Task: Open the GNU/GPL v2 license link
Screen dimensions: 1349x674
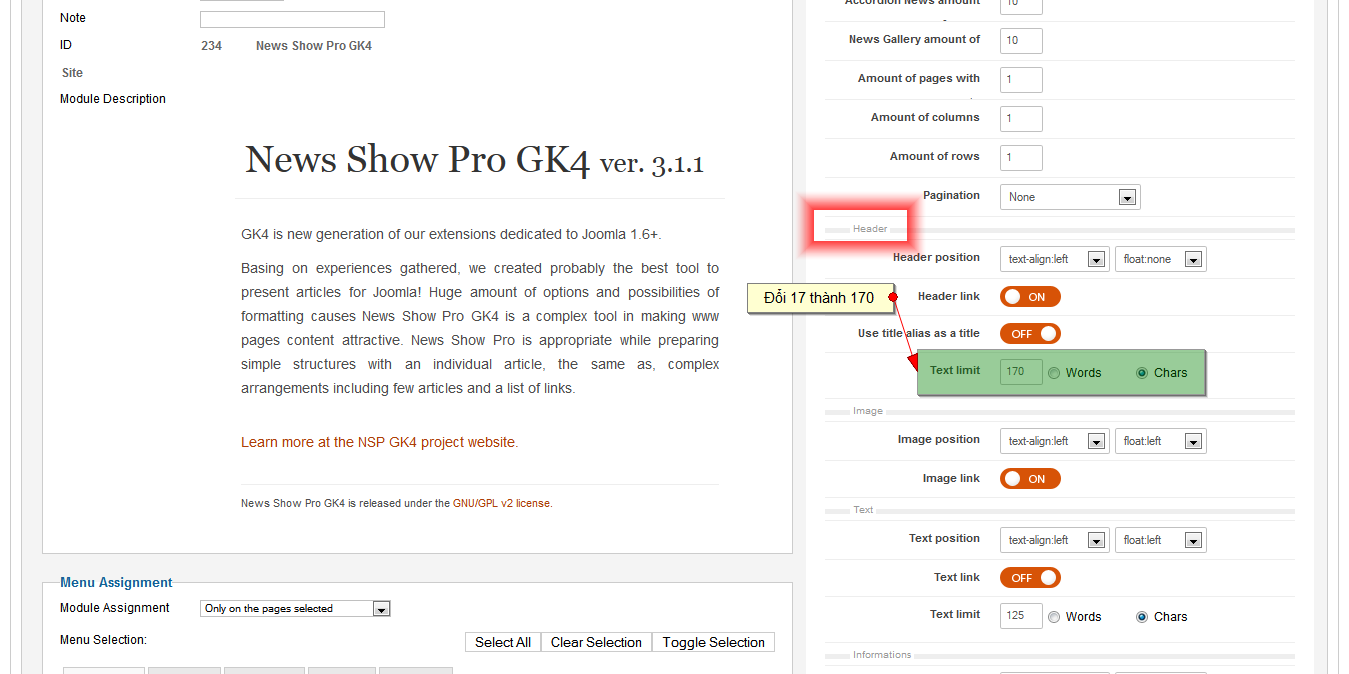Action: coord(501,504)
